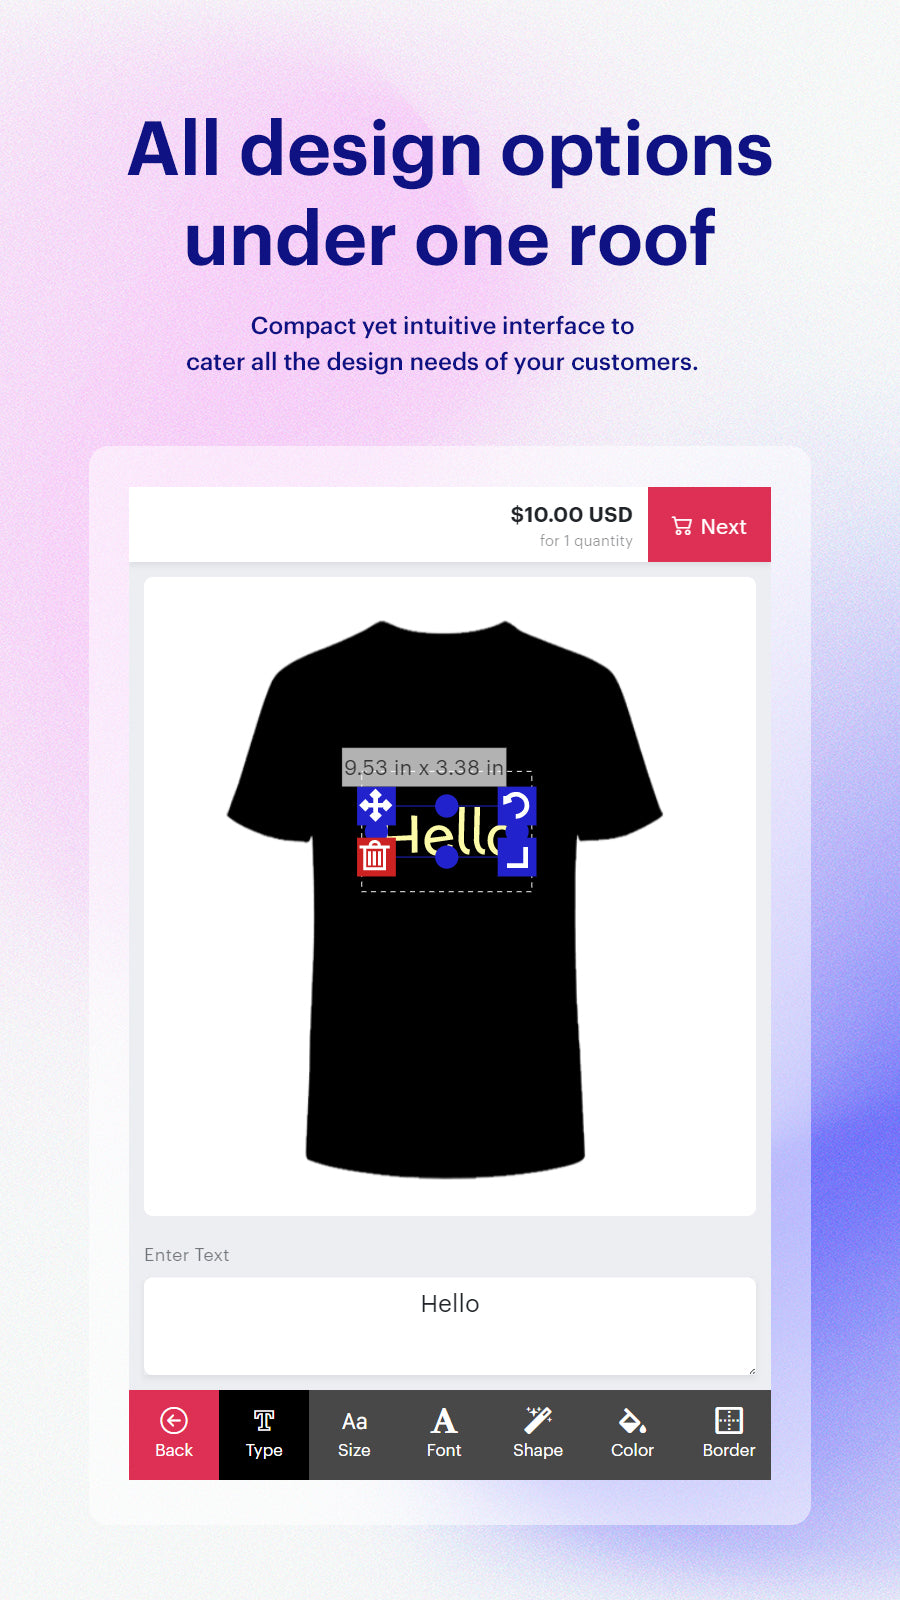Delete the Hello text with the trash icon

(x=376, y=857)
